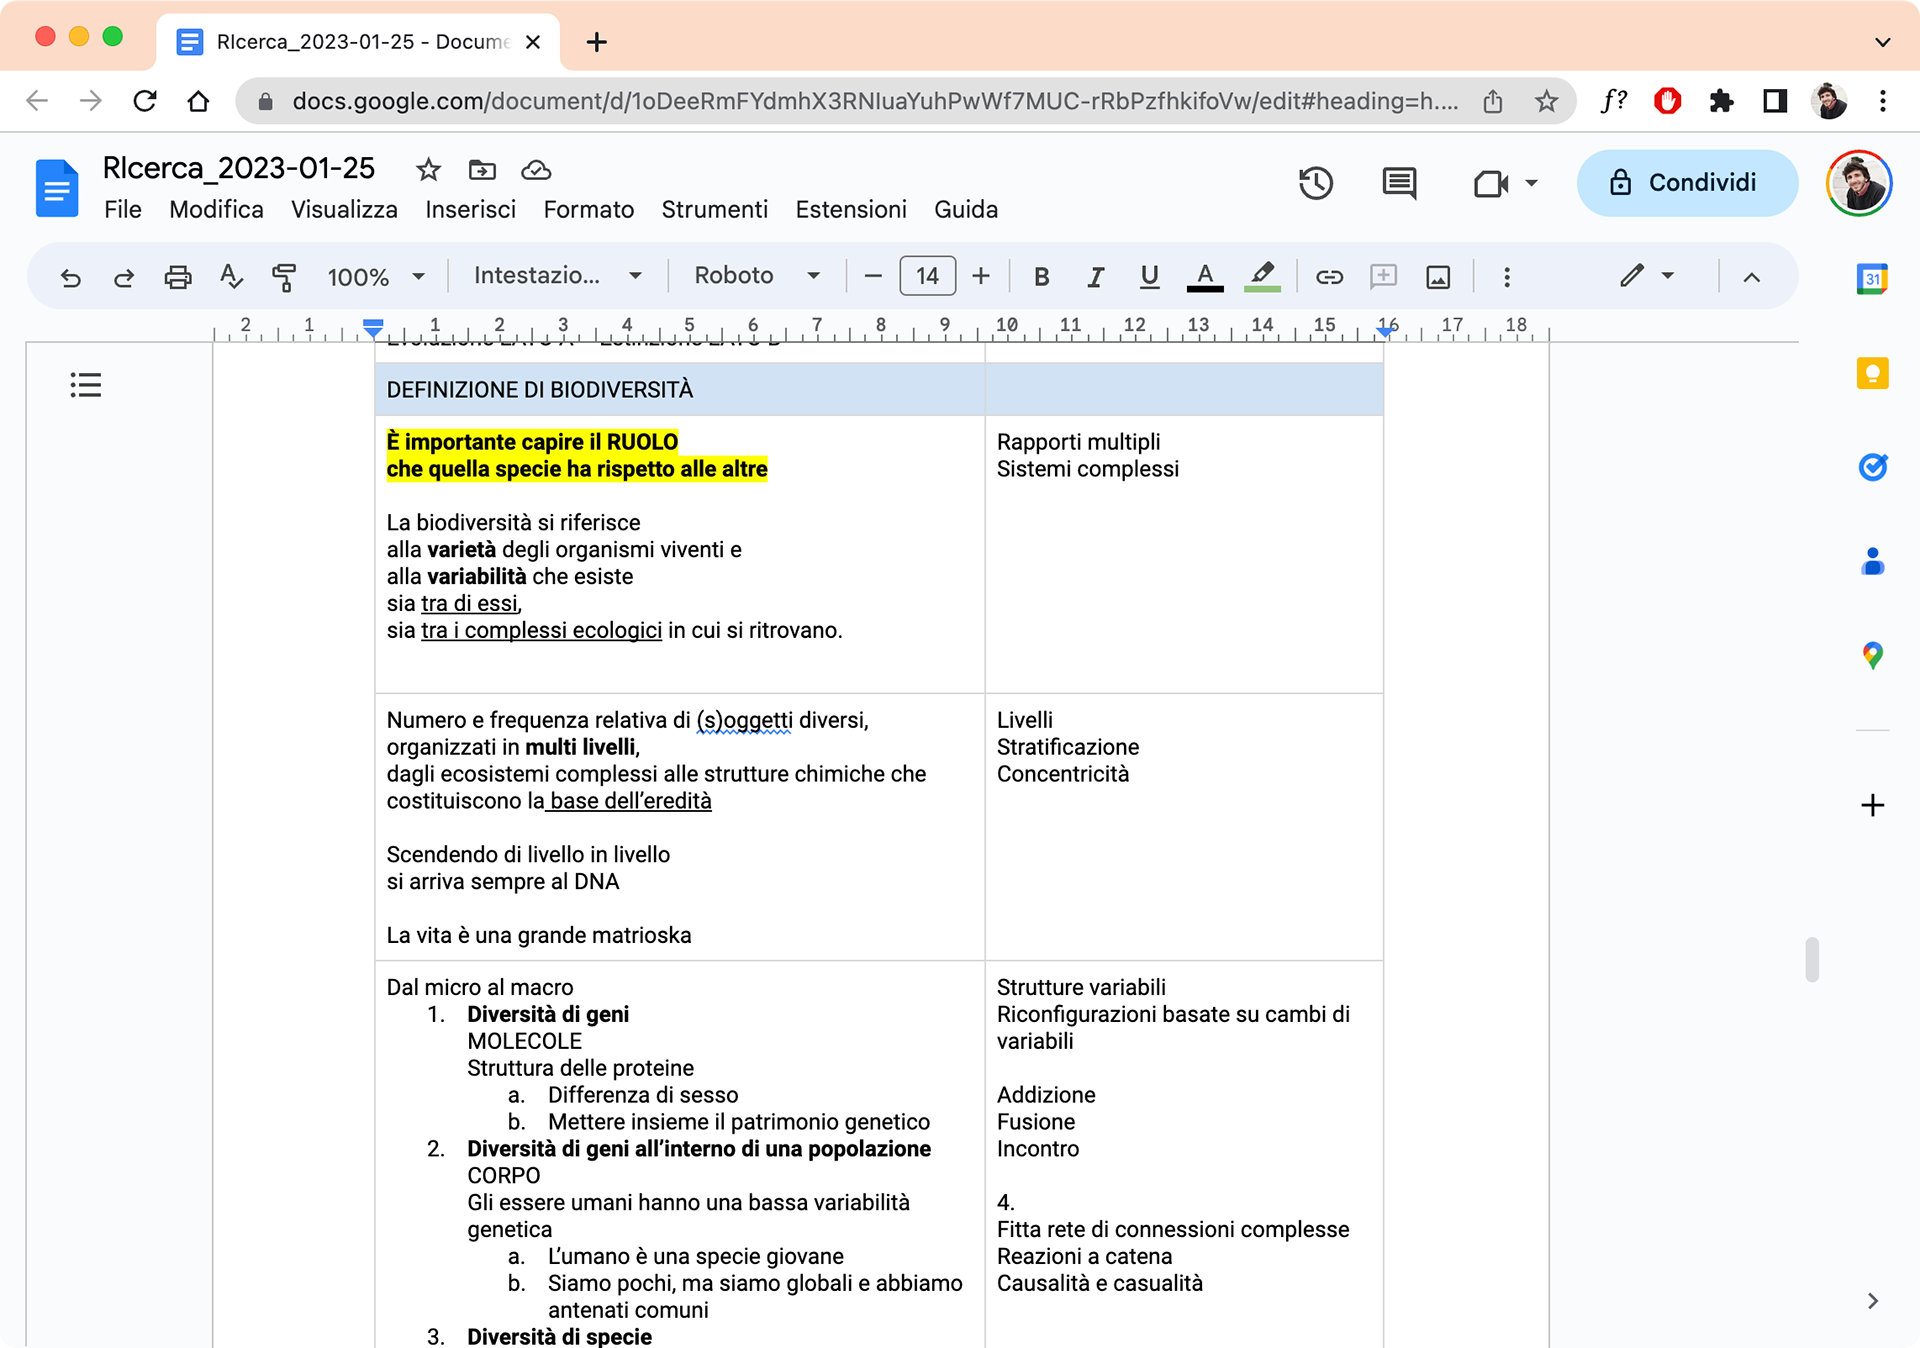The width and height of the screenshot is (1920, 1348).
Task: Open the Modifica menu
Action: point(216,209)
